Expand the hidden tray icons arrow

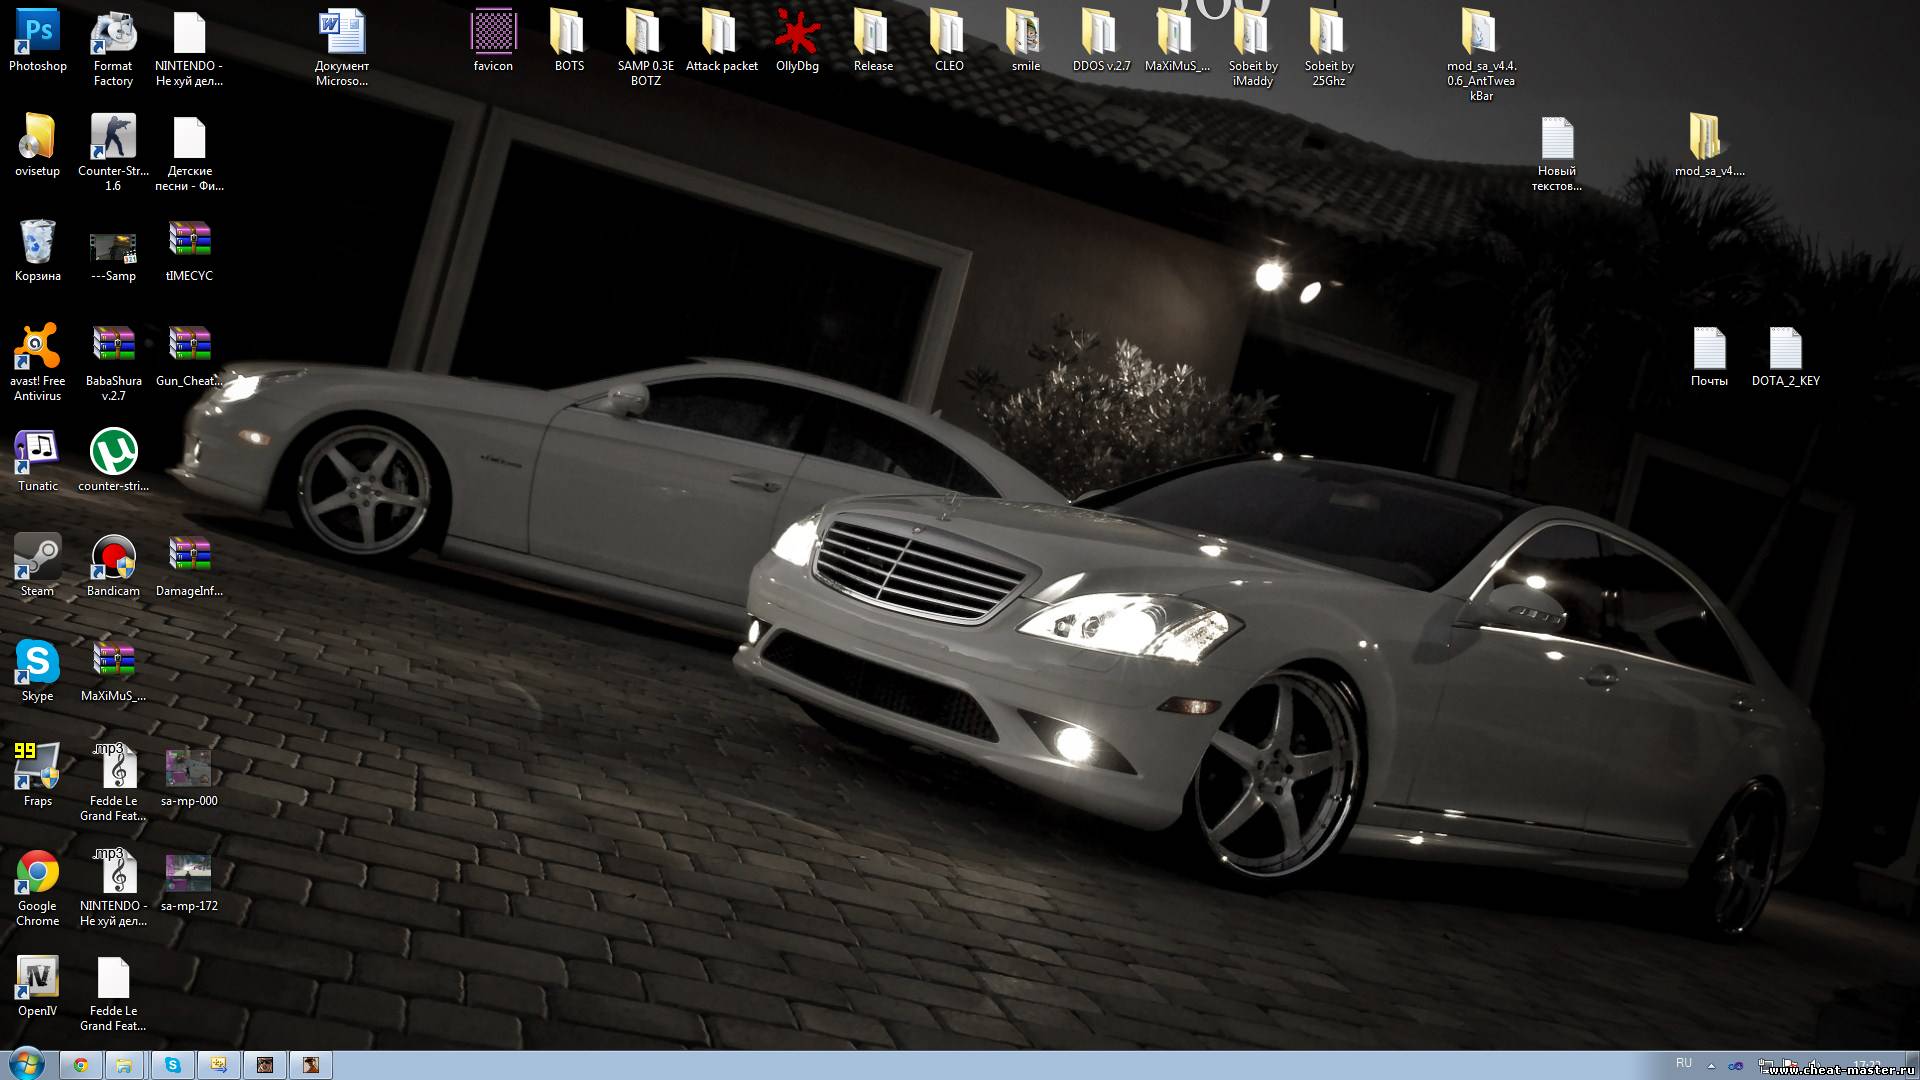coord(1711,1066)
